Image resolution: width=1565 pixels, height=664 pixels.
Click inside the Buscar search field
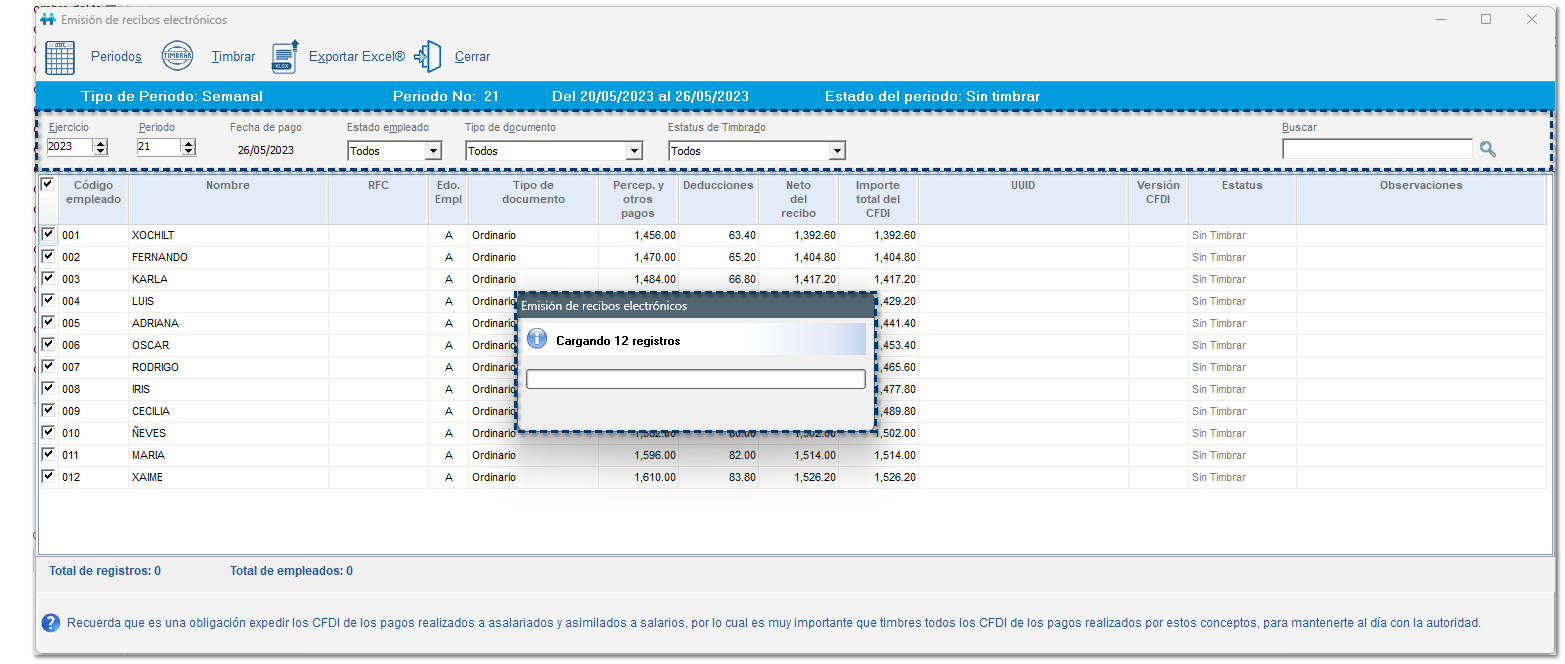coord(1377,148)
